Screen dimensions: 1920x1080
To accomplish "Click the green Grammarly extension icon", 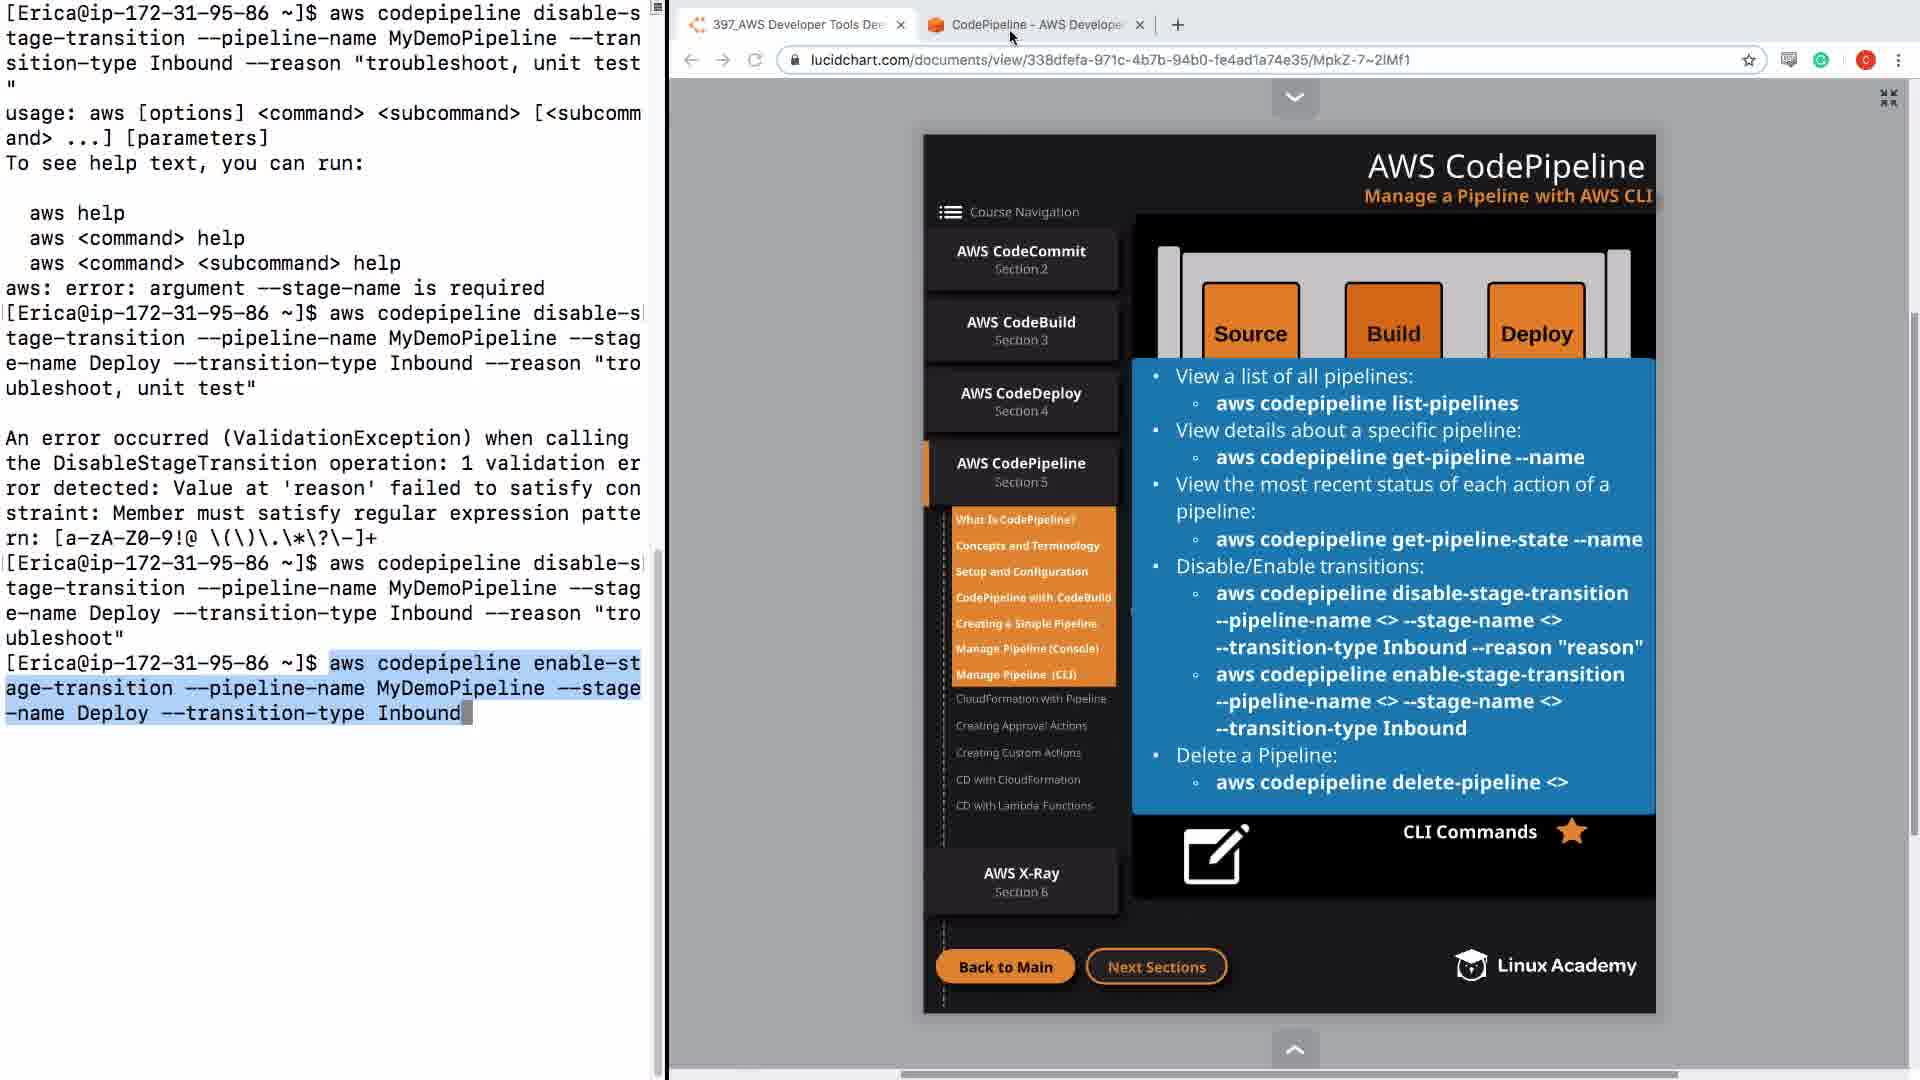I will point(1821,60).
